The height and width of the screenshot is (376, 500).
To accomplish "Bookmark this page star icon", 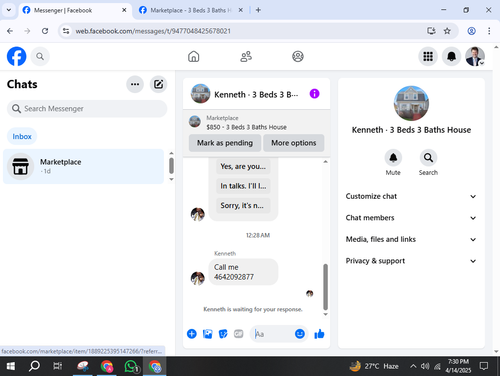I will pos(447,31).
